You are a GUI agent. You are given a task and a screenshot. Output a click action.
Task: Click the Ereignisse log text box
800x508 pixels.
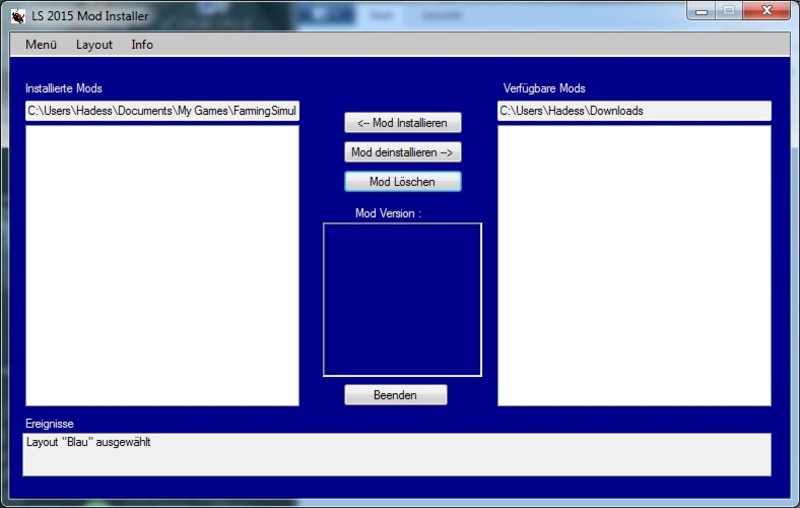click(x=396, y=454)
